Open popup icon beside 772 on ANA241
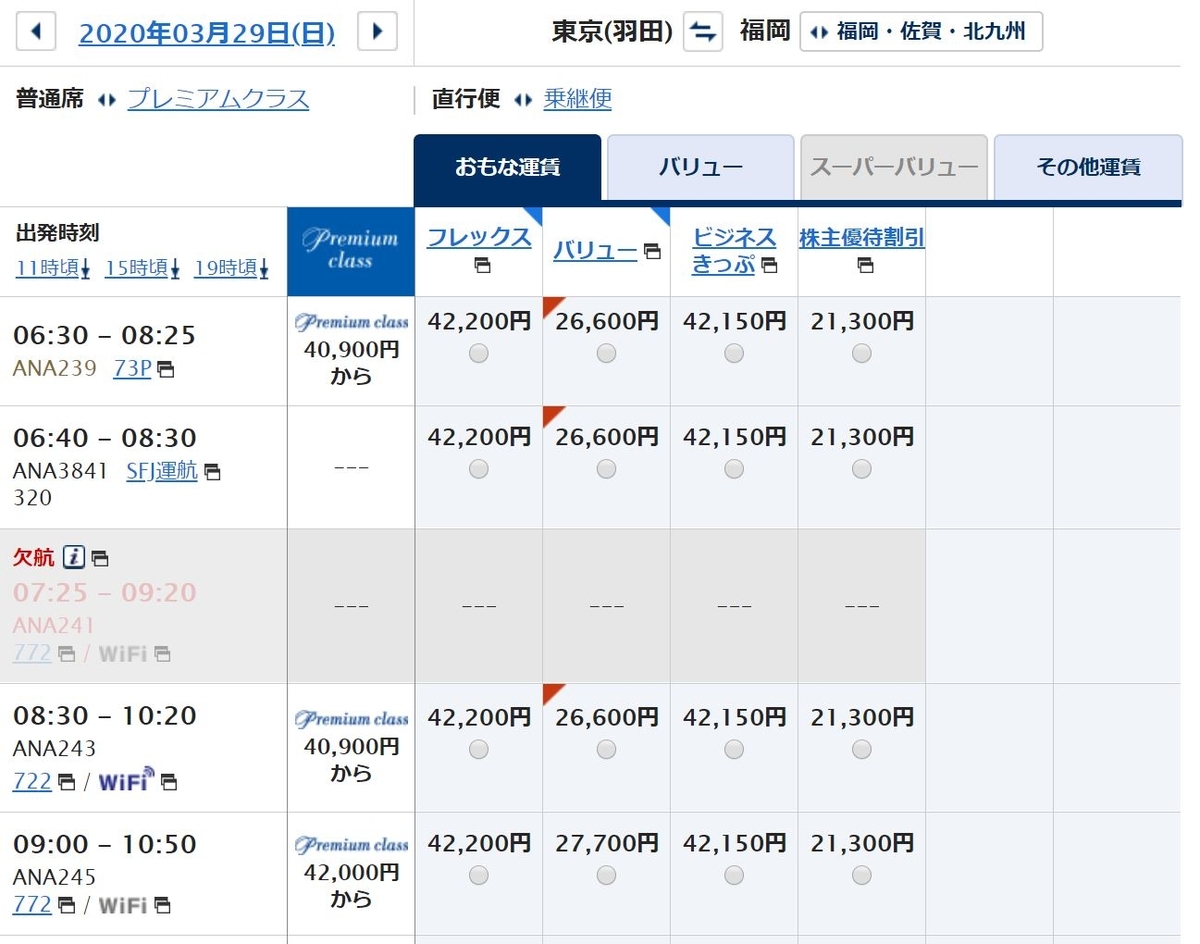 66,654
